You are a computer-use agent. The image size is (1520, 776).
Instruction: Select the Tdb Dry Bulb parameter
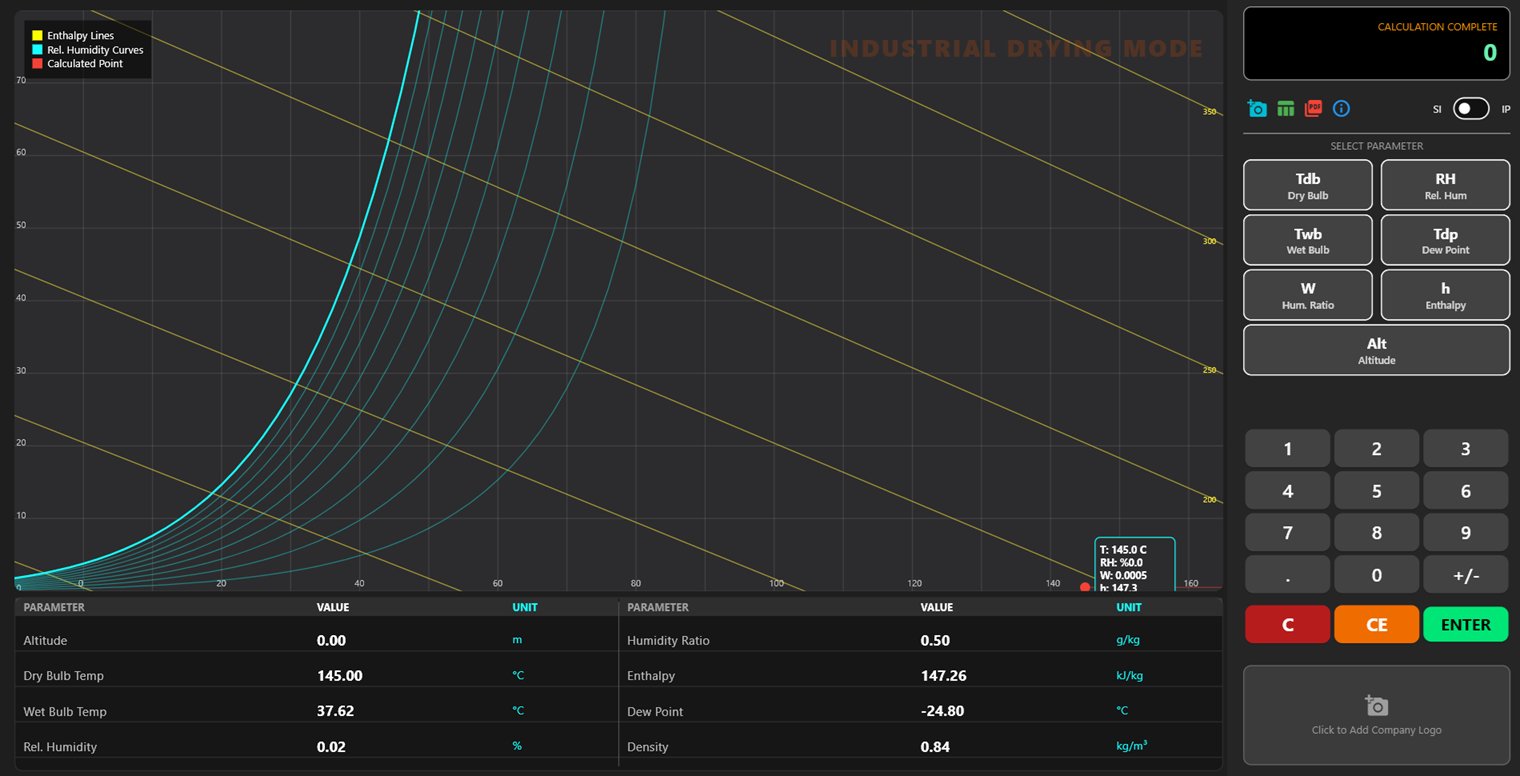pos(1307,186)
